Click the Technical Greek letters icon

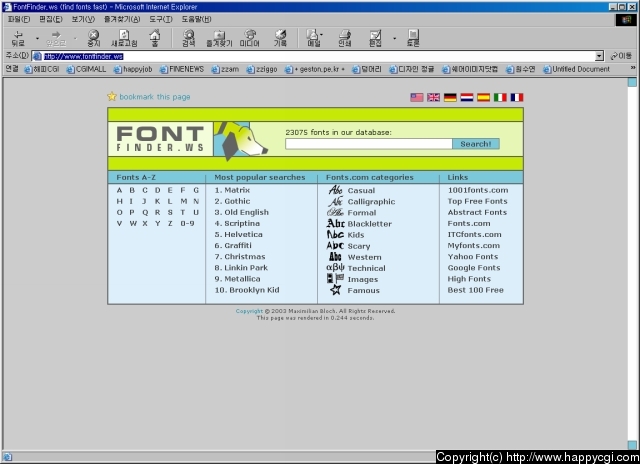pyautogui.click(x=336, y=267)
